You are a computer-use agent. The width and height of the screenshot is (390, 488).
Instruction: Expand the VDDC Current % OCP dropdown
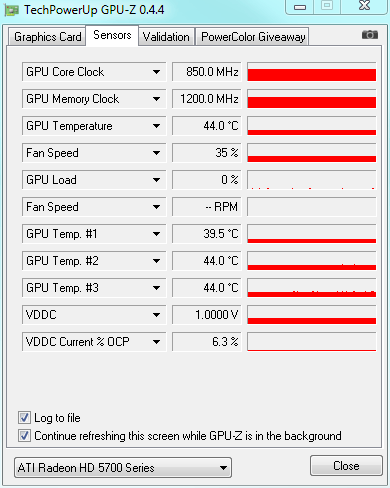point(156,342)
